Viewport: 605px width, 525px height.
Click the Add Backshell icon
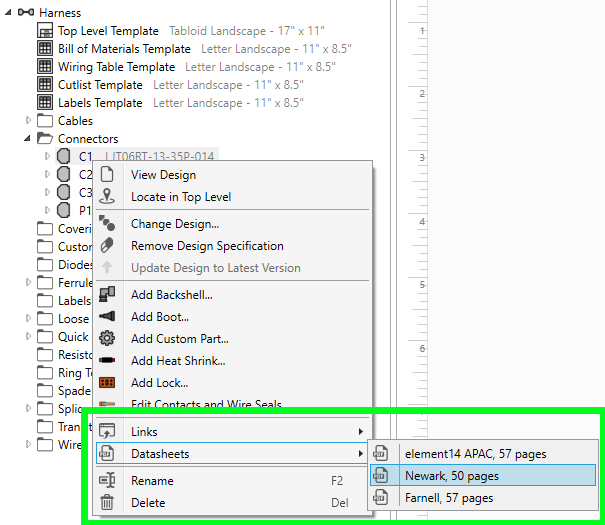pos(107,294)
